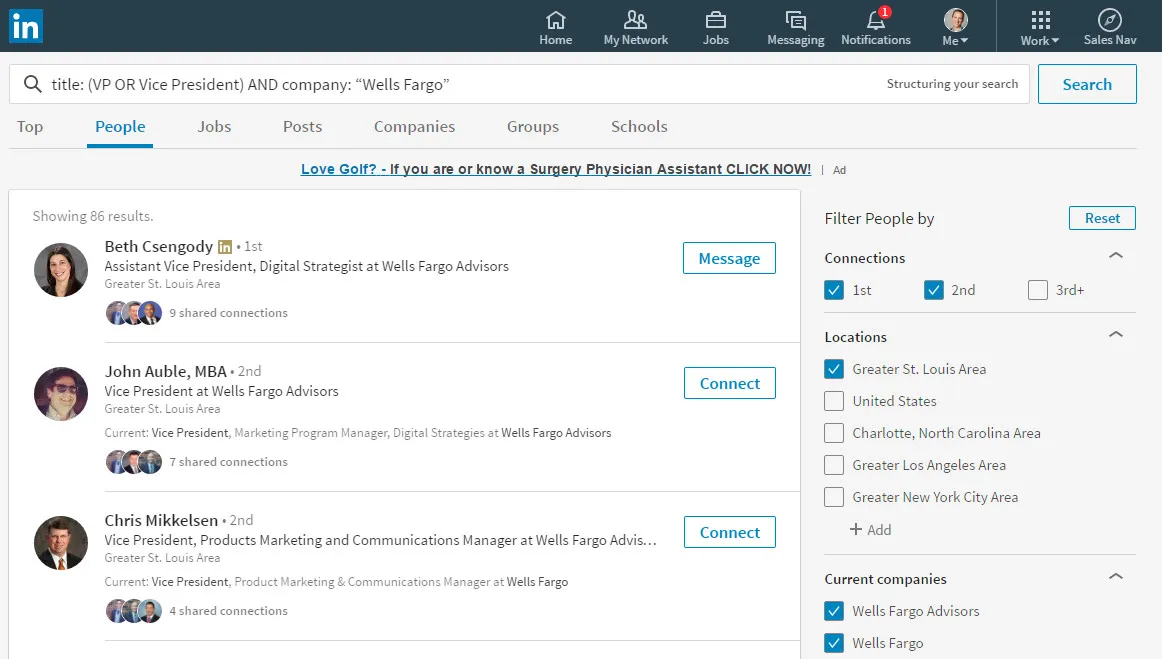This screenshot has height=659, width=1162.
Task: Connect with John Auble, MBA
Action: [729, 384]
